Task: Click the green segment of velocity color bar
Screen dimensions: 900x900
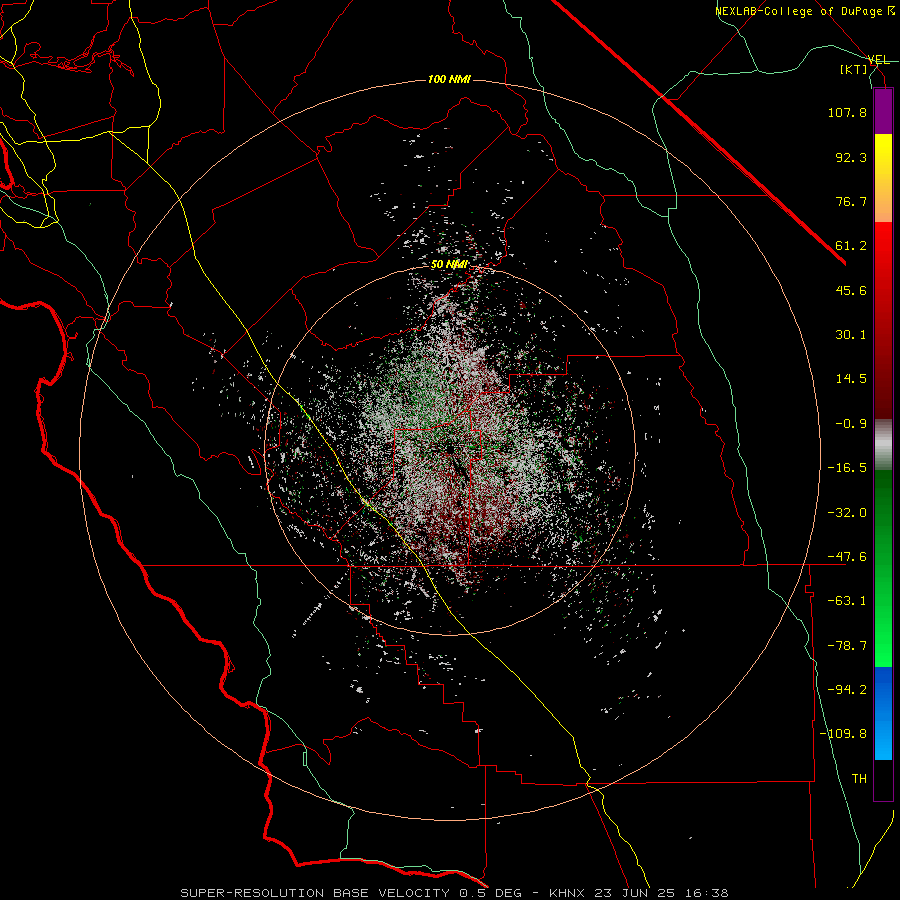Action: pyautogui.click(x=883, y=568)
